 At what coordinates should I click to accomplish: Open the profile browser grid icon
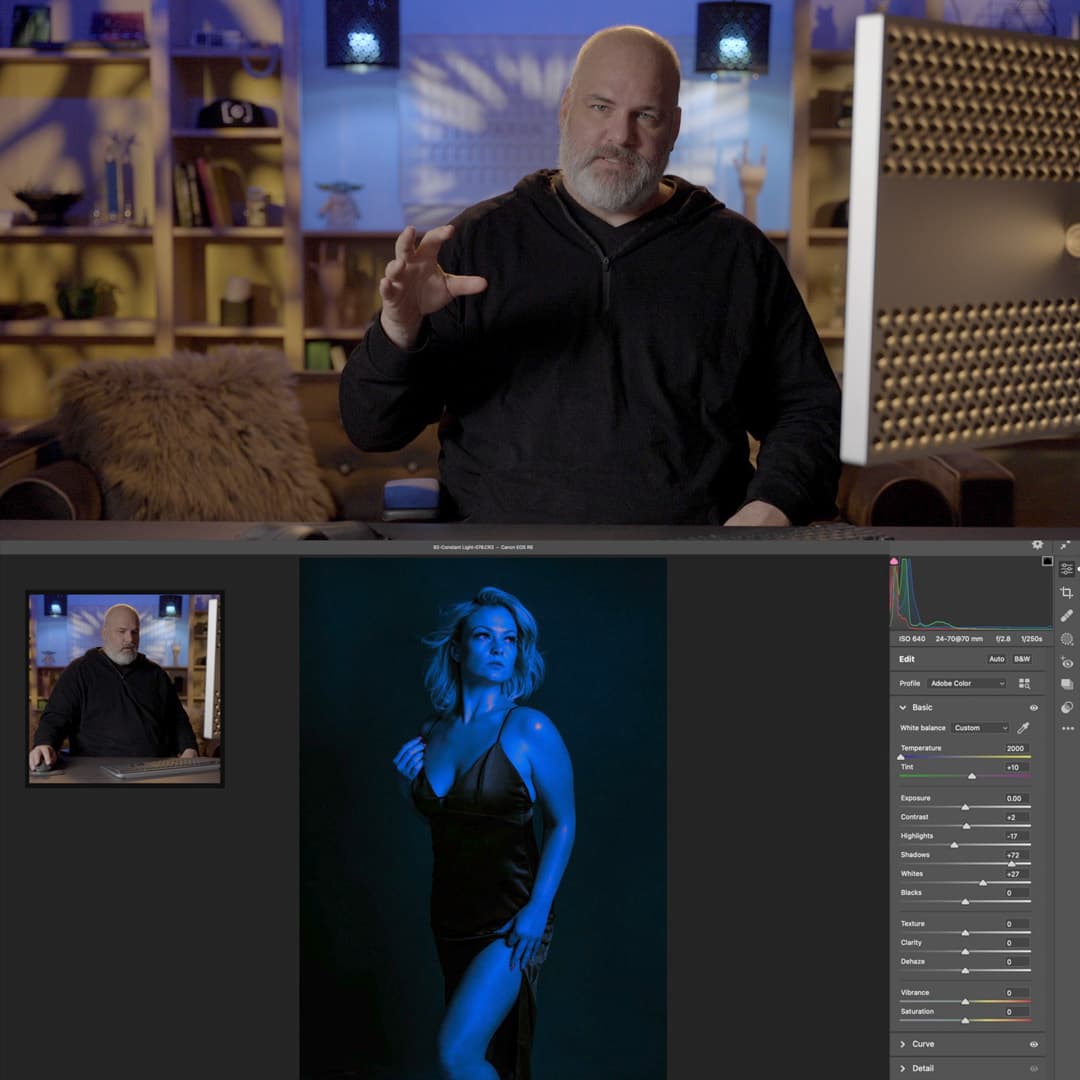(x=1024, y=684)
